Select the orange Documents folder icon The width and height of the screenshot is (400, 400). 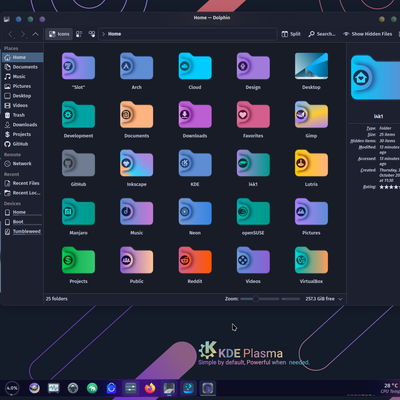(x=137, y=115)
